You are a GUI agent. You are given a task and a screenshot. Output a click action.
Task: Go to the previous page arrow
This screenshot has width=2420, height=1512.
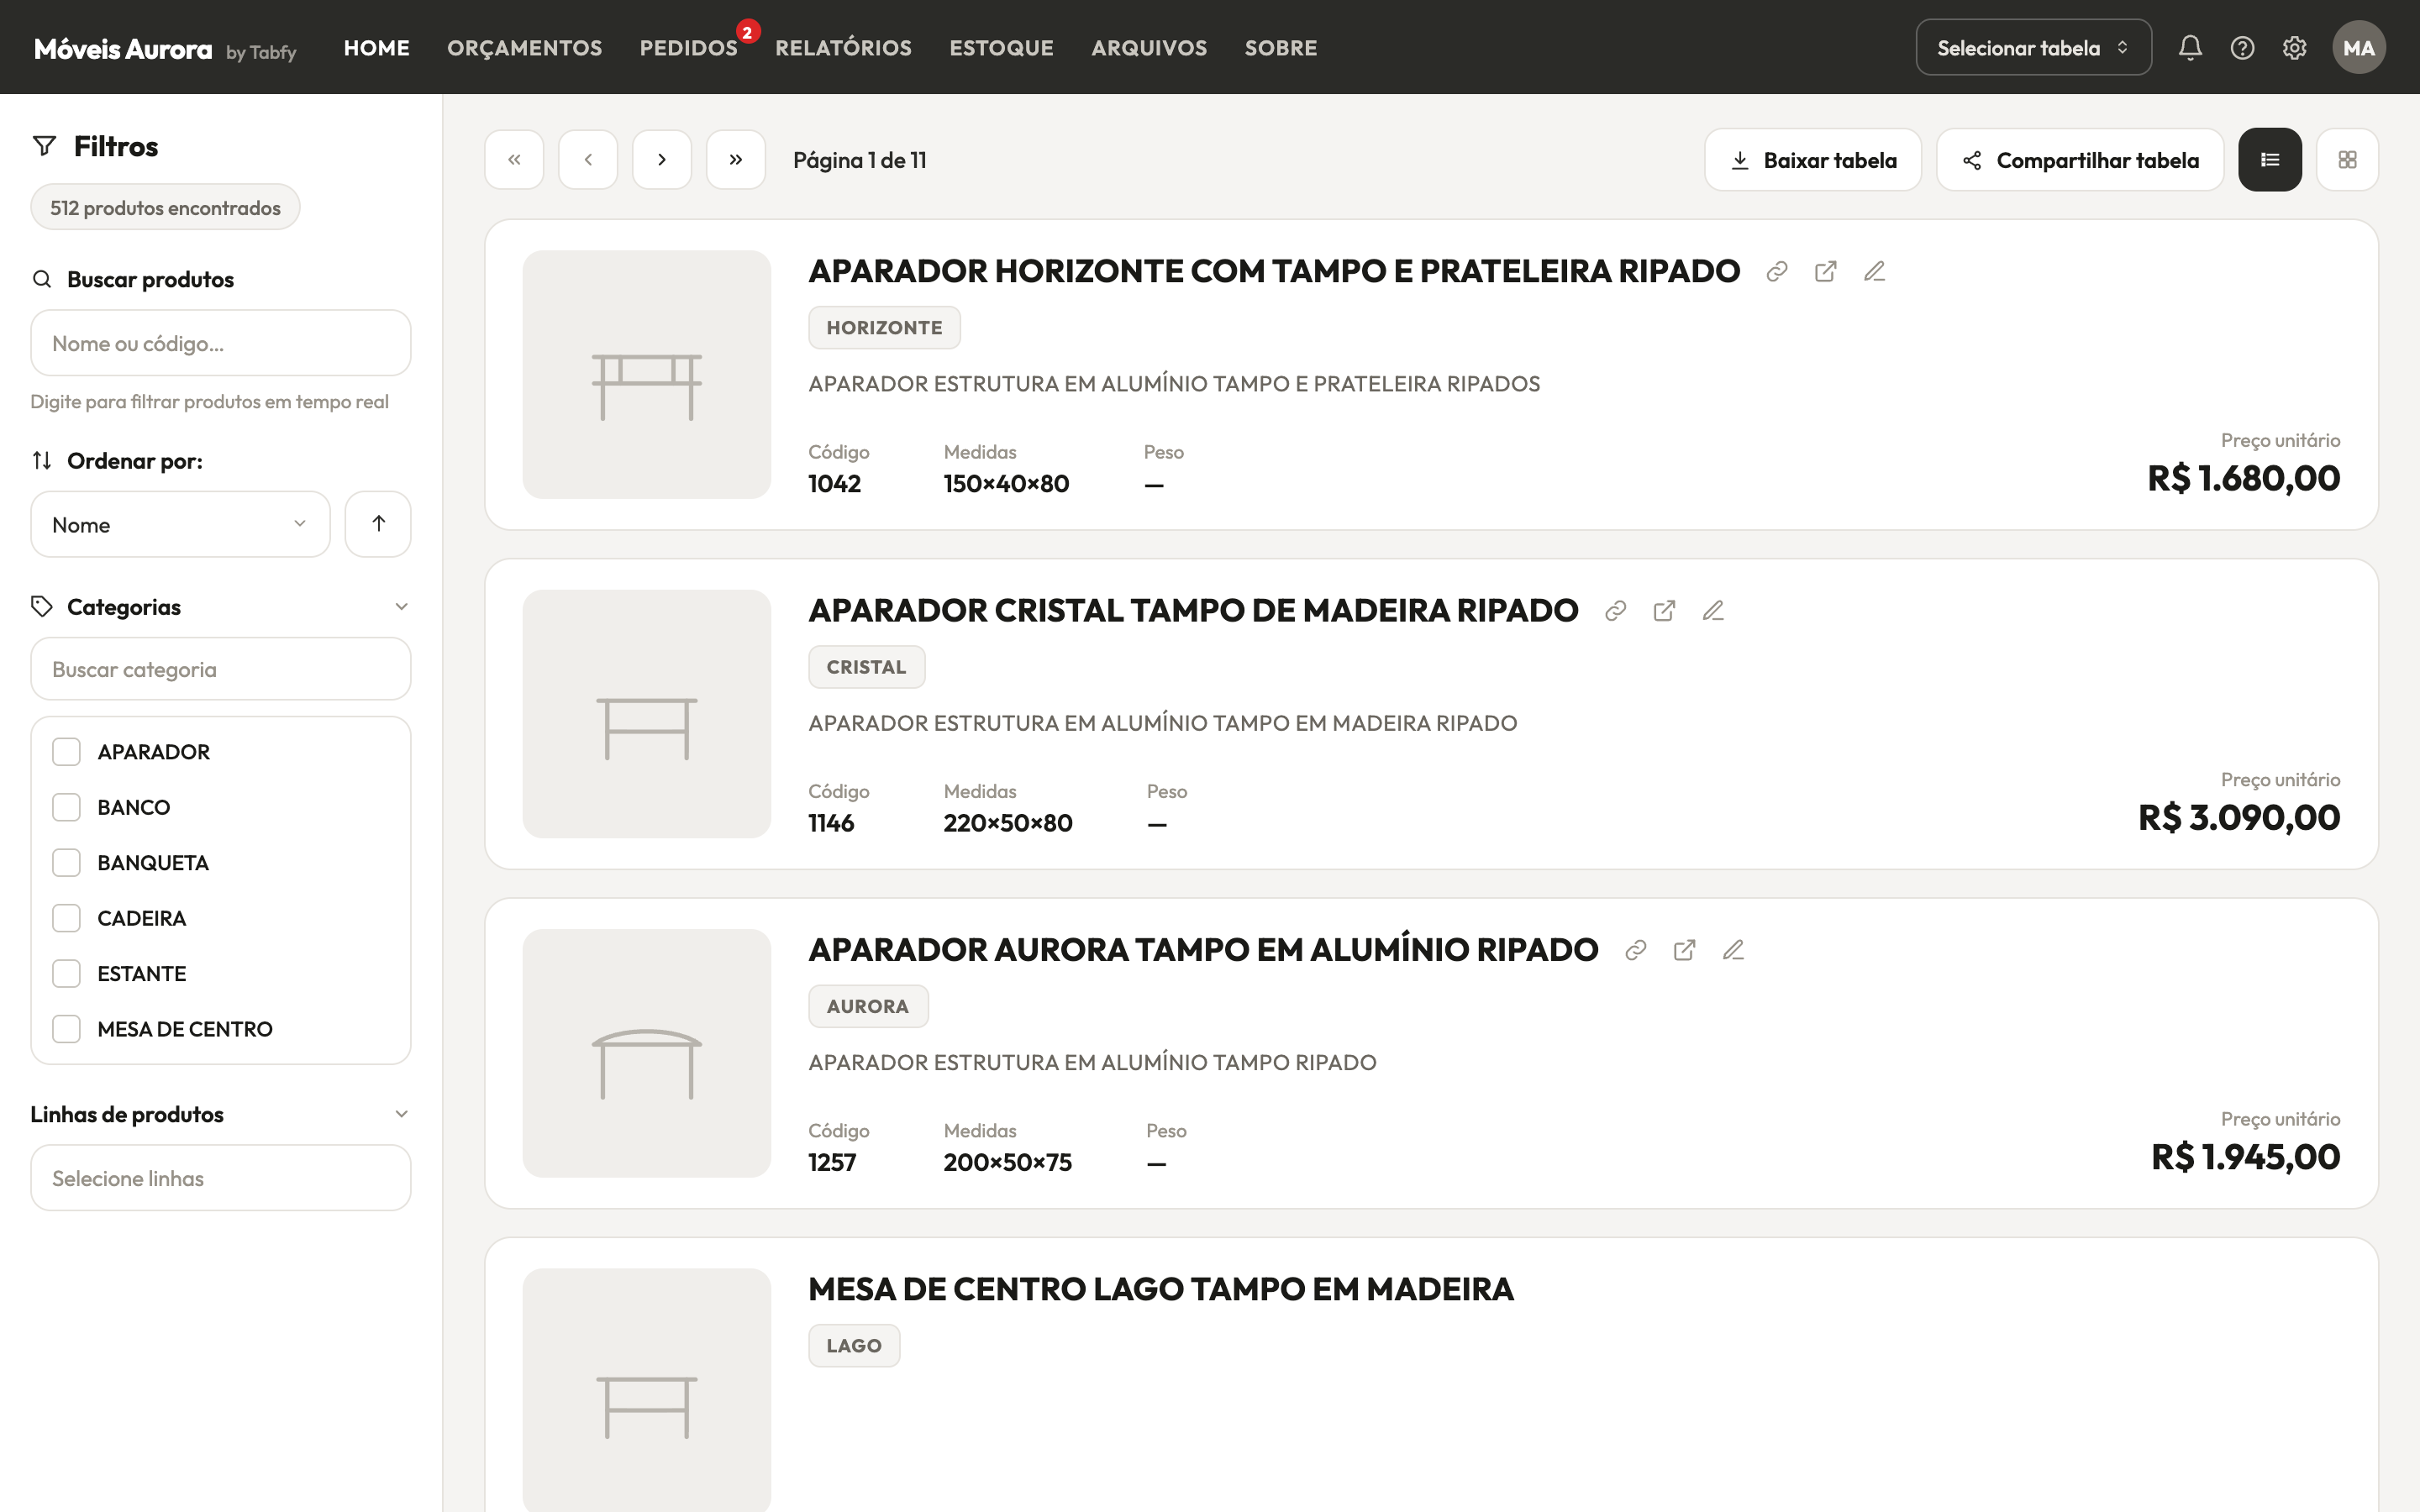click(x=588, y=159)
